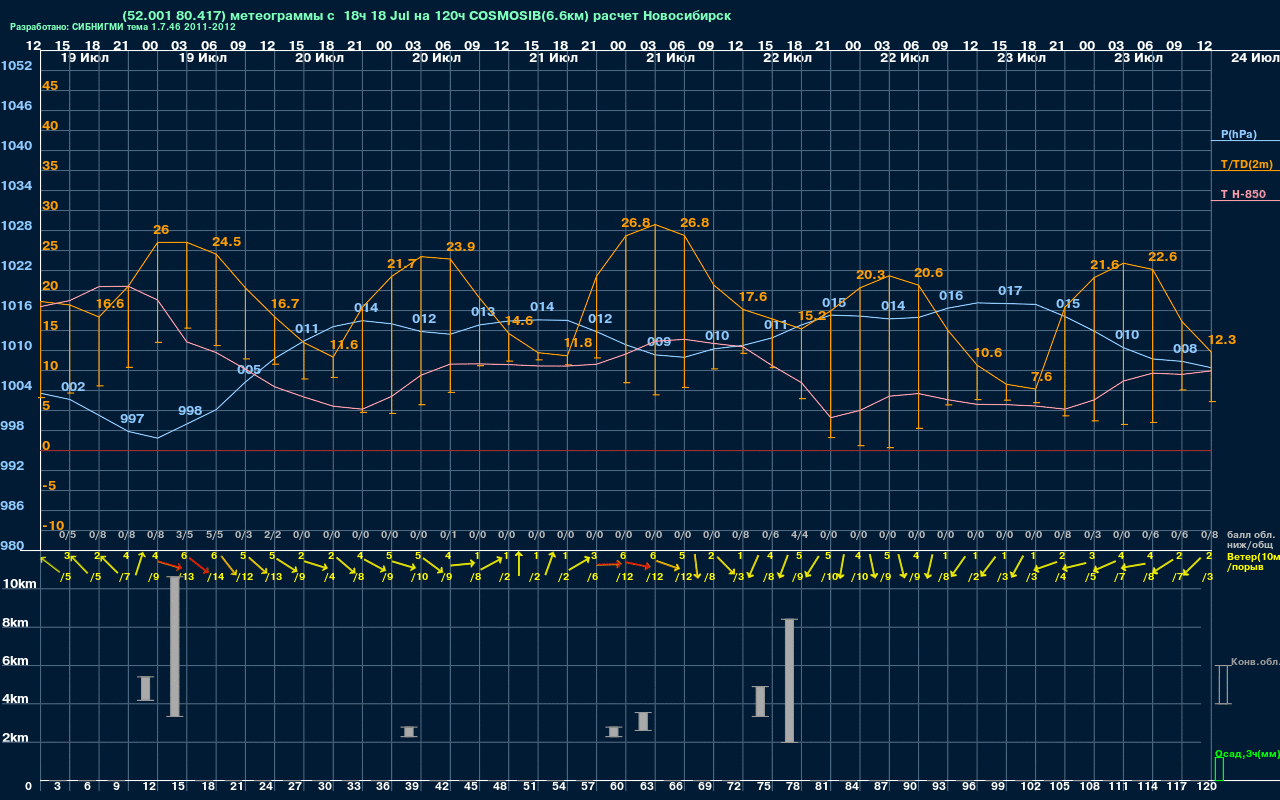The width and height of the screenshot is (1280, 800).
Task: Click the 16.7 temperature label
Action: pyautogui.click(x=285, y=304)
